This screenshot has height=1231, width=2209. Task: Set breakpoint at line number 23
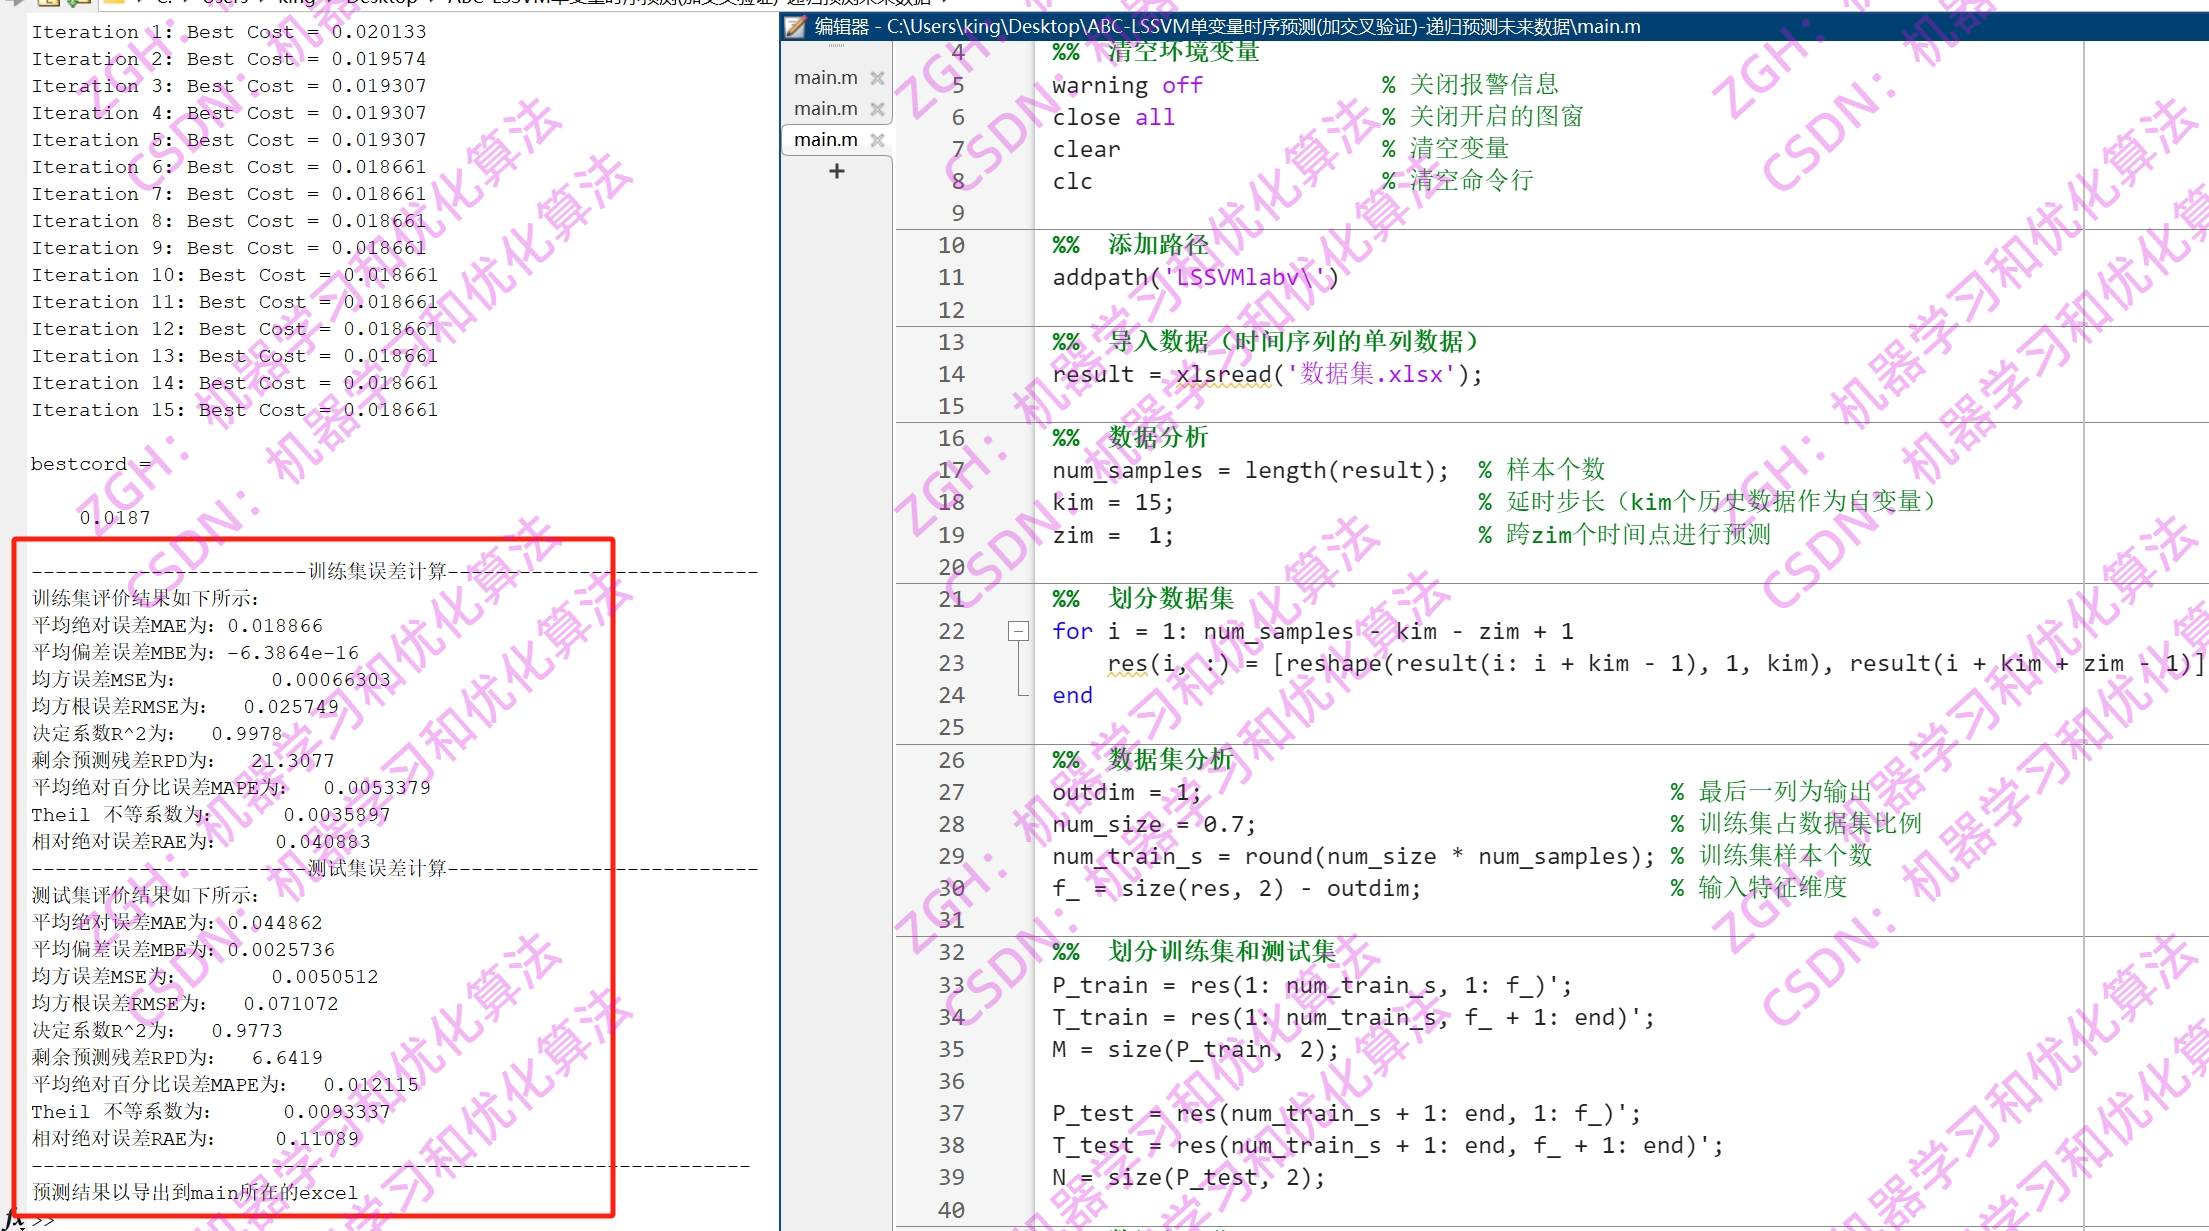point(951,663)
